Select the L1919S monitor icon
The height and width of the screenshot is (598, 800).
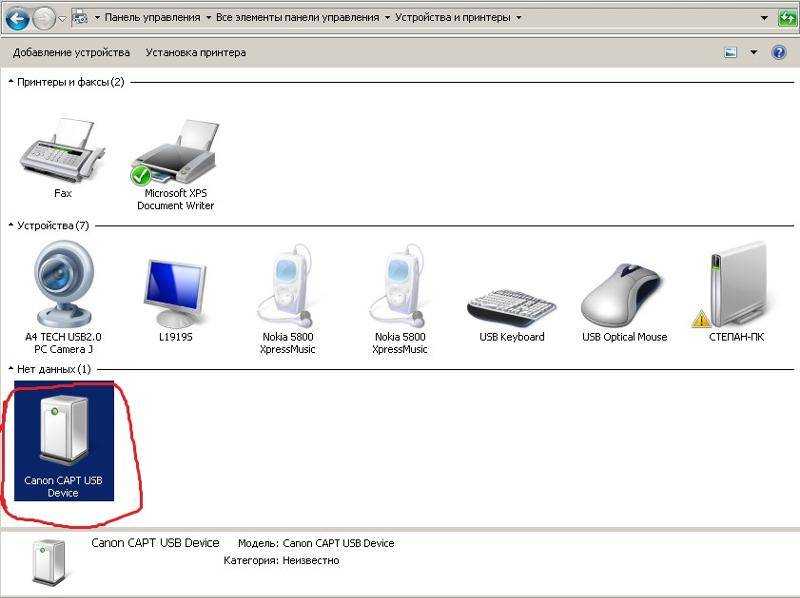point(176,300)
